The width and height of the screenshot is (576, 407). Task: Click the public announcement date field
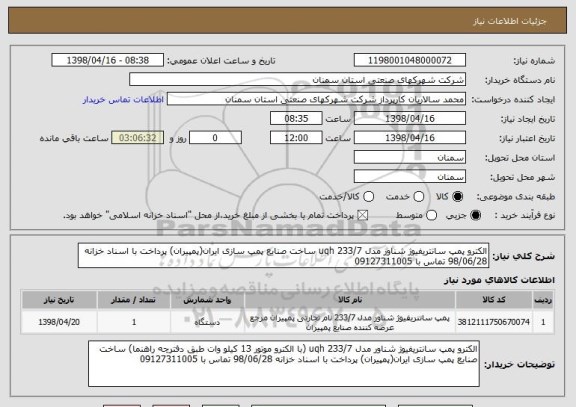coord(108,60)
